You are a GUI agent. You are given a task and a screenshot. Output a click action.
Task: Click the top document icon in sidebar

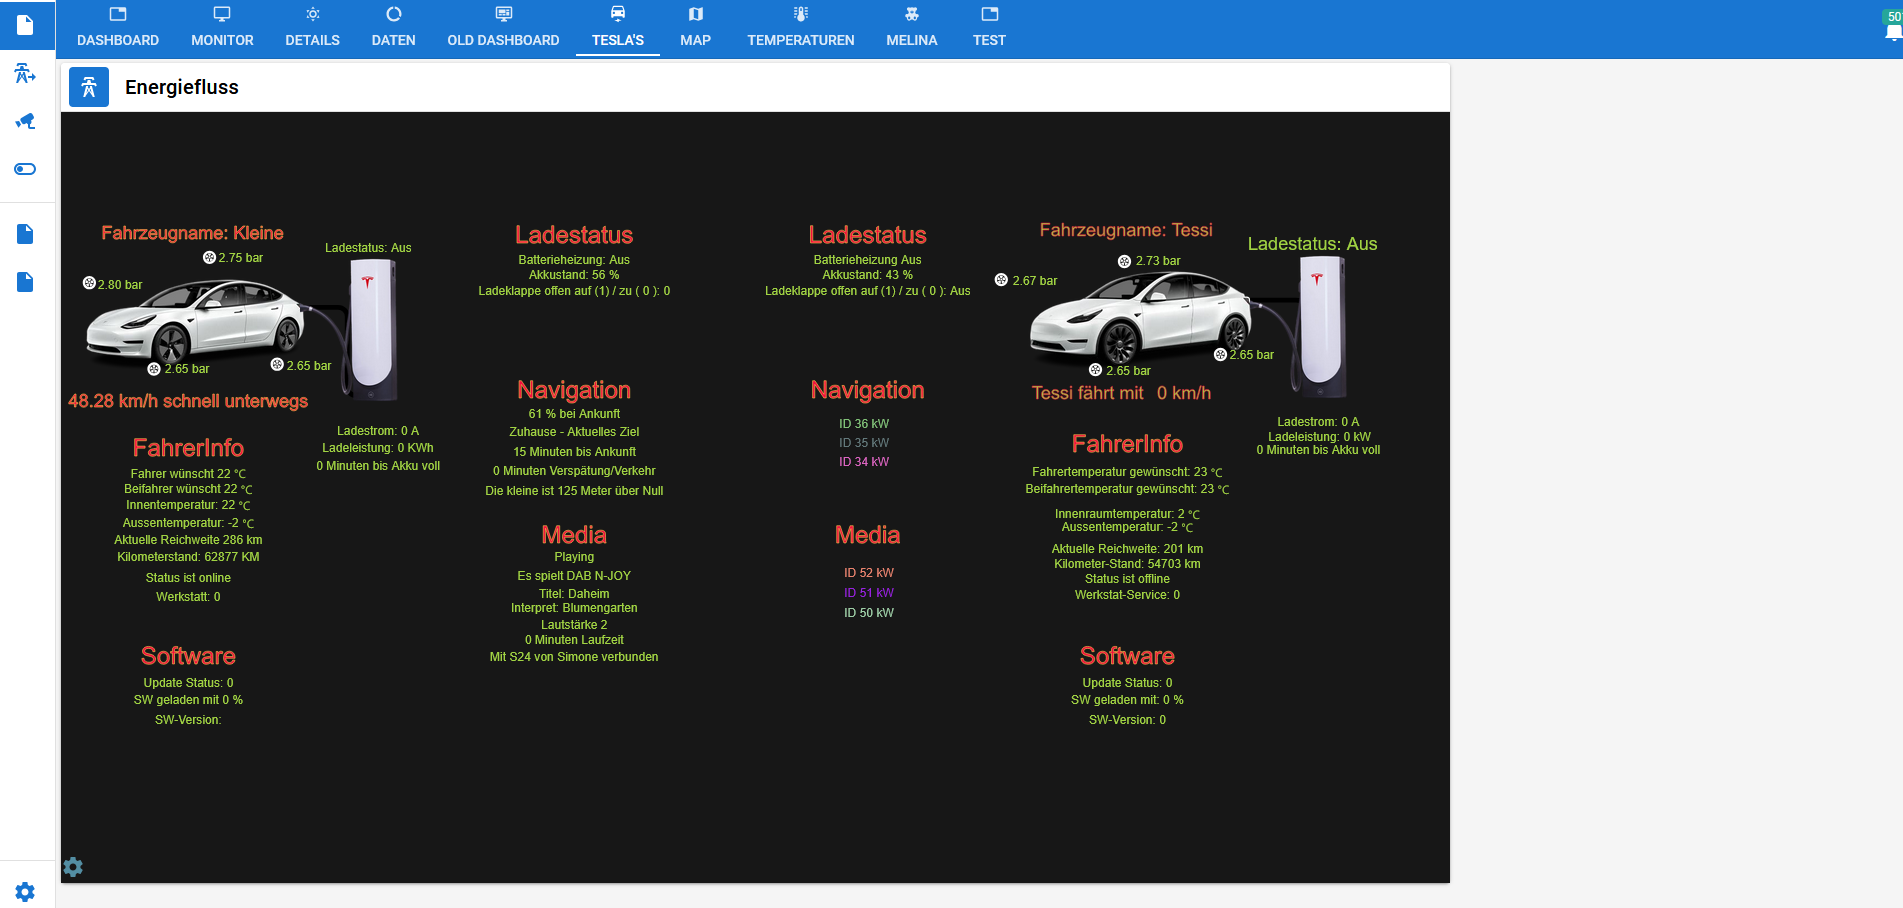(x=26, y=25)
